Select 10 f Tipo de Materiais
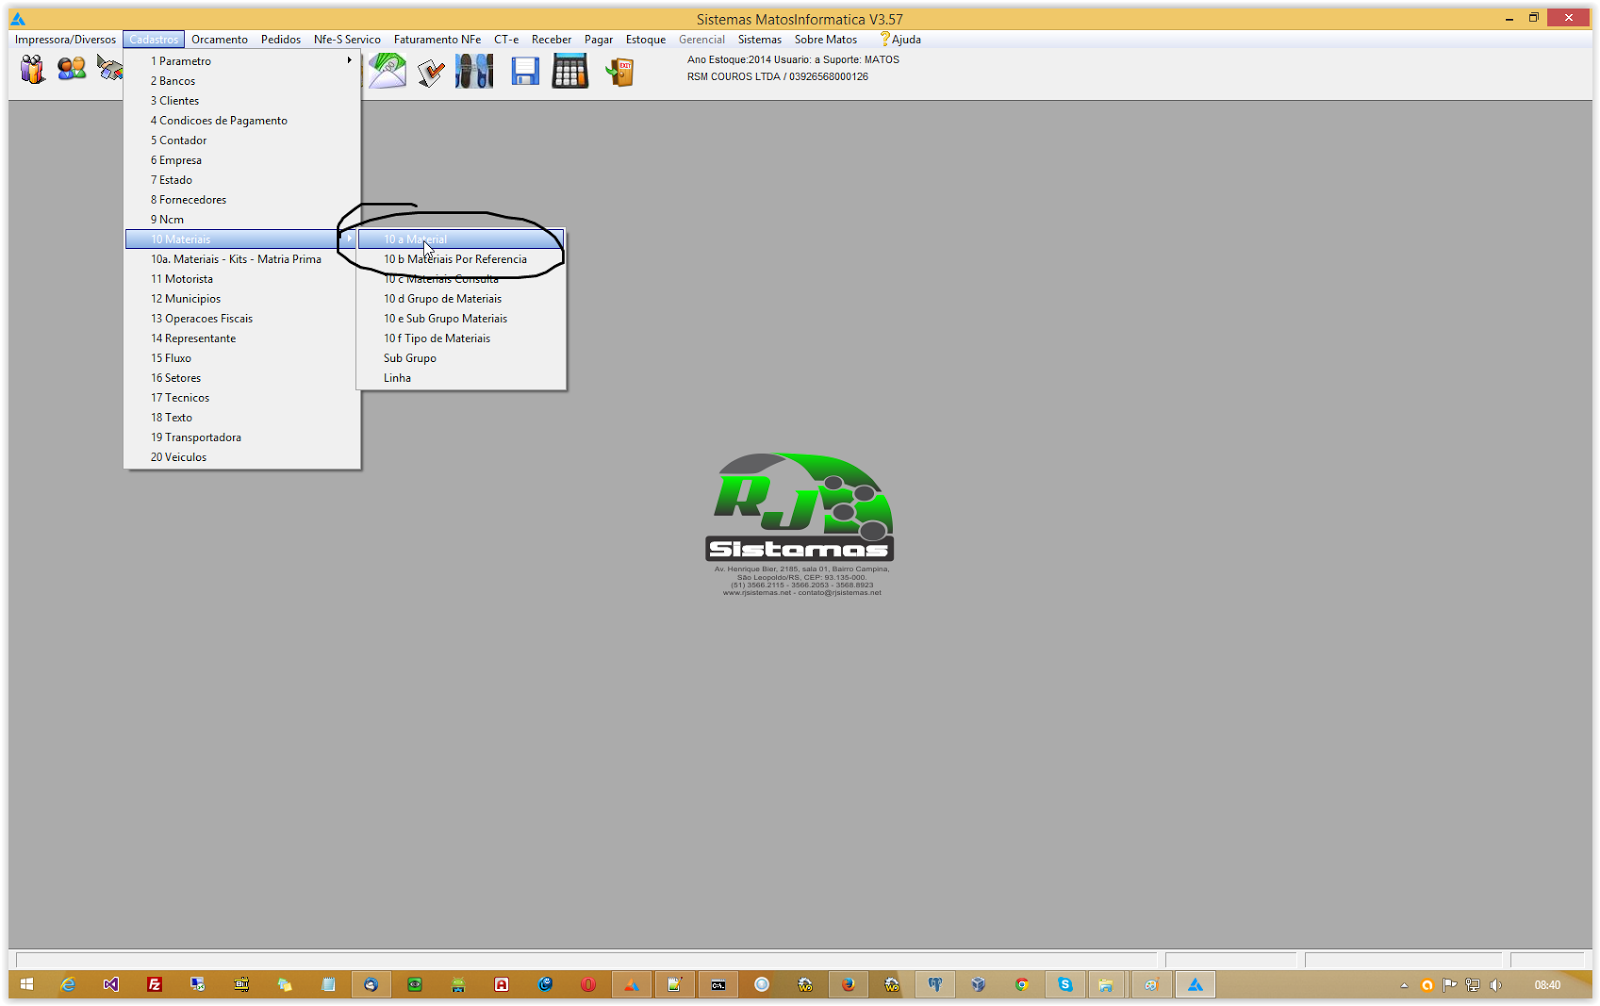This screenshot has width=1600, height=1006. pos(461,339)
